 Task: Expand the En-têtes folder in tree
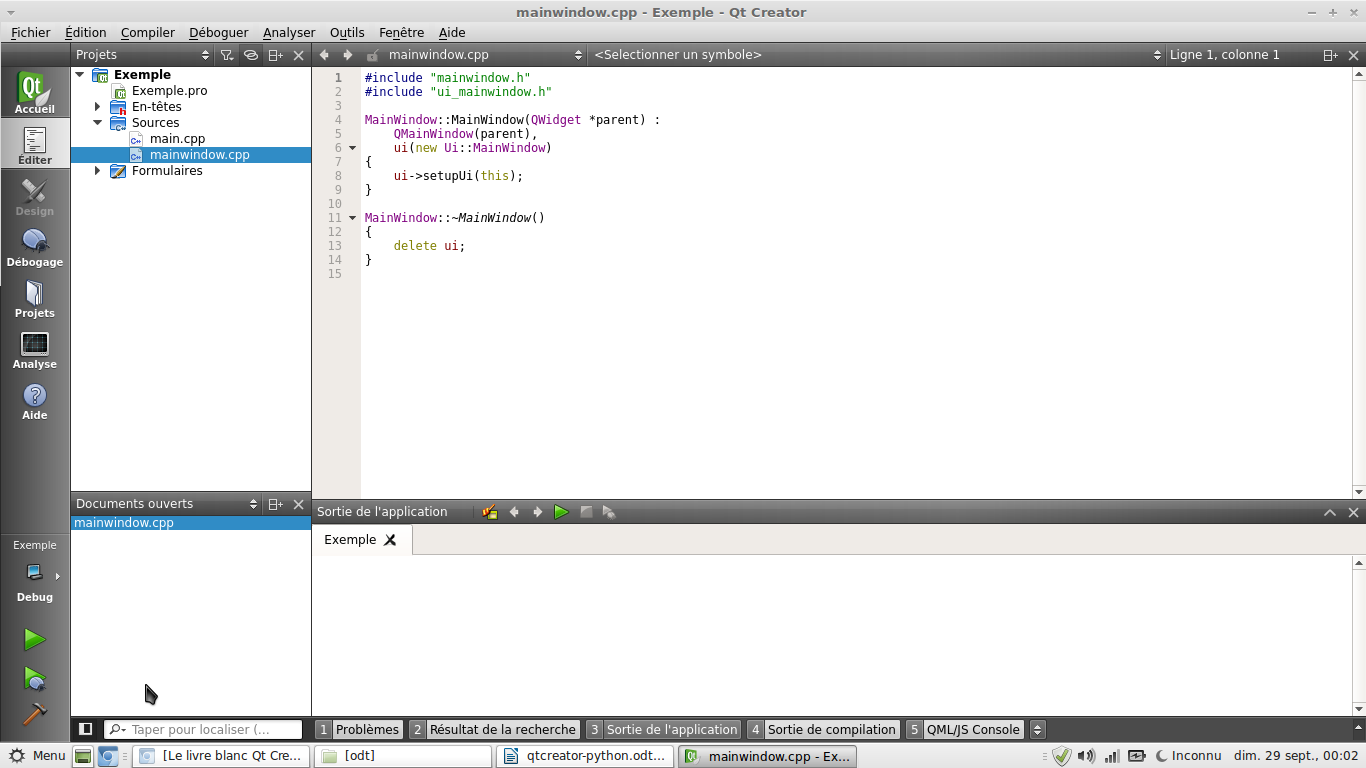point(98,107)
